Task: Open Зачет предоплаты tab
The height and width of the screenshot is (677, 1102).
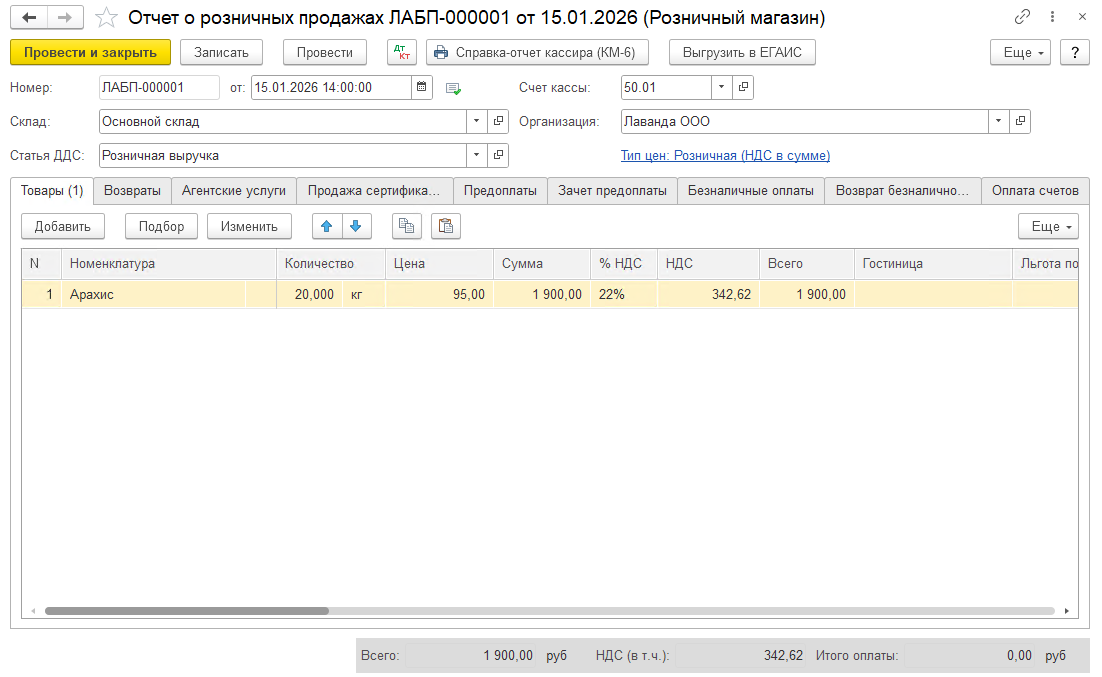Action: (612, 191)
